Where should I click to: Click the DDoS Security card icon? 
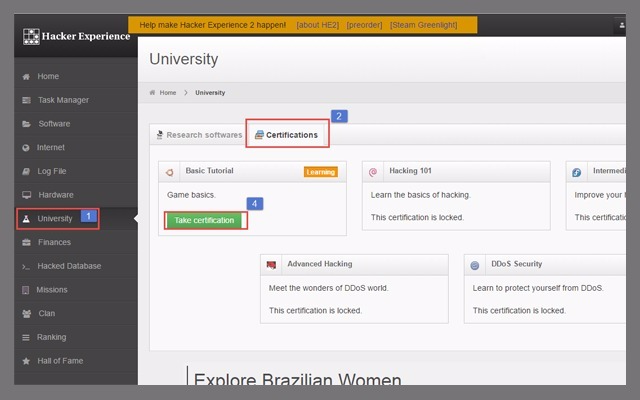475,266
